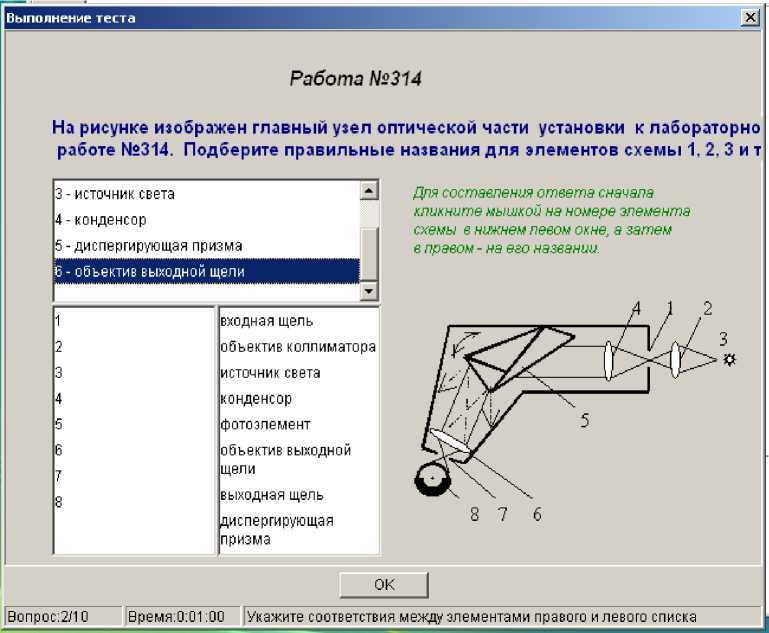Select element number 8 in left list
The width and height of the screenshot is (769, 633).
coord(134,502)
